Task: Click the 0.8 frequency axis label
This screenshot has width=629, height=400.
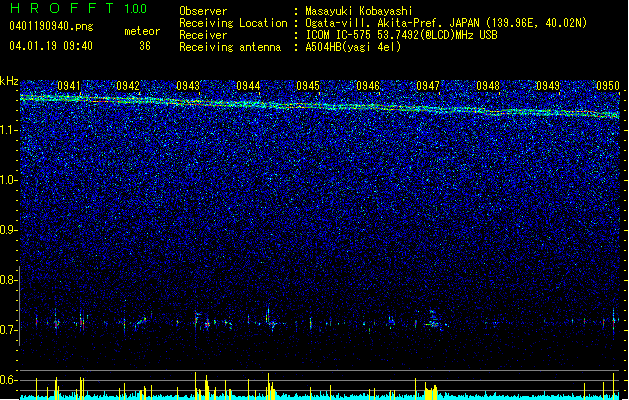Action: 8,280
